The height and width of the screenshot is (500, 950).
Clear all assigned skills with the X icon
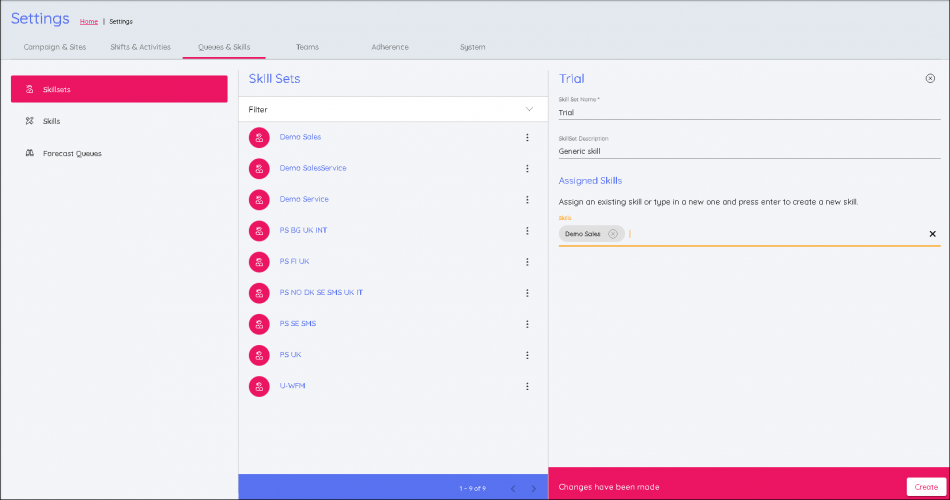932,234
